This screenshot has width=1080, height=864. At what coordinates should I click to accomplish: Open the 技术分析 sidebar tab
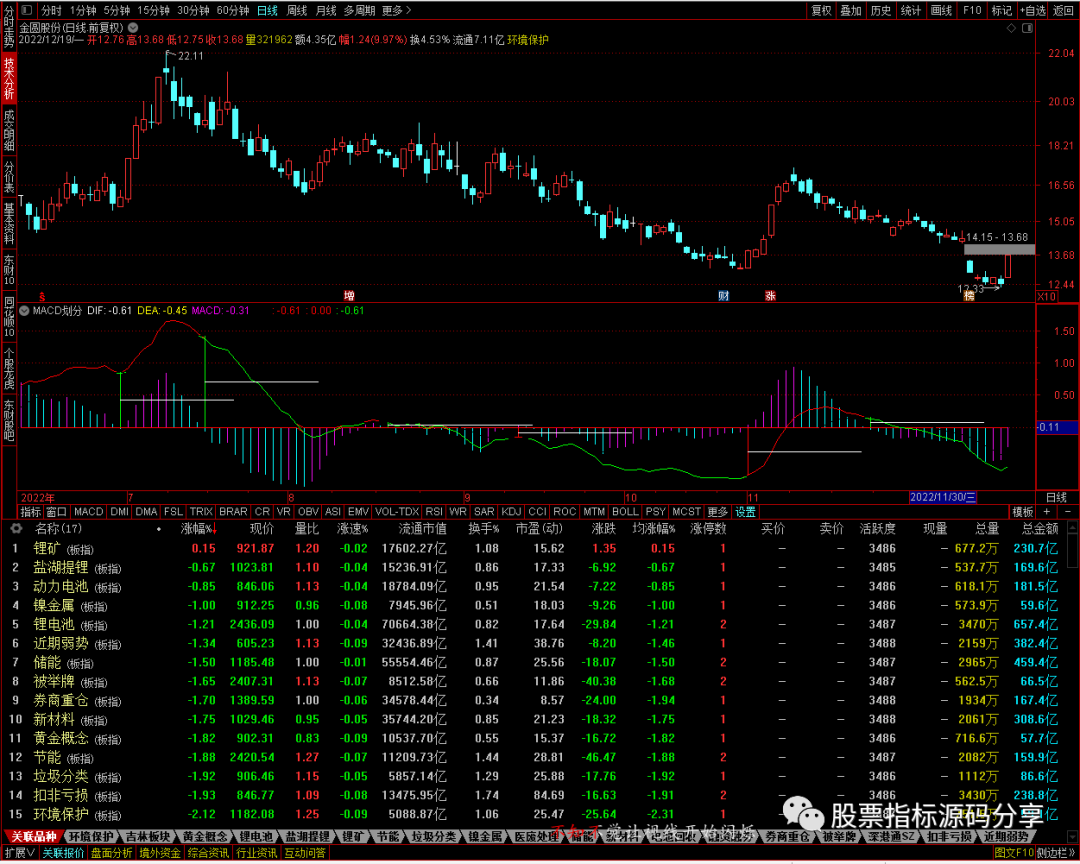click(9, 79)
